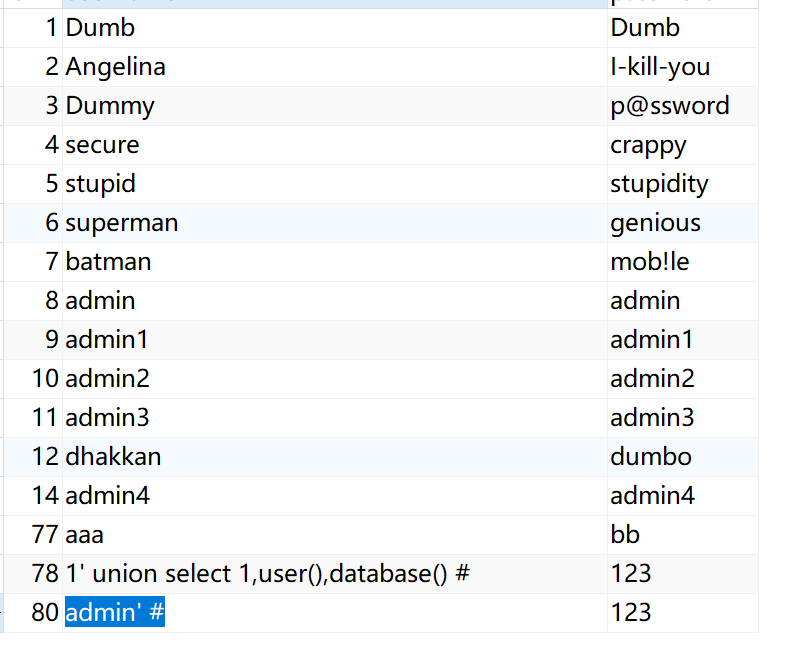Select the password cell "Dumb" in row 1
794x656 pixels.
tap(683, 28)
